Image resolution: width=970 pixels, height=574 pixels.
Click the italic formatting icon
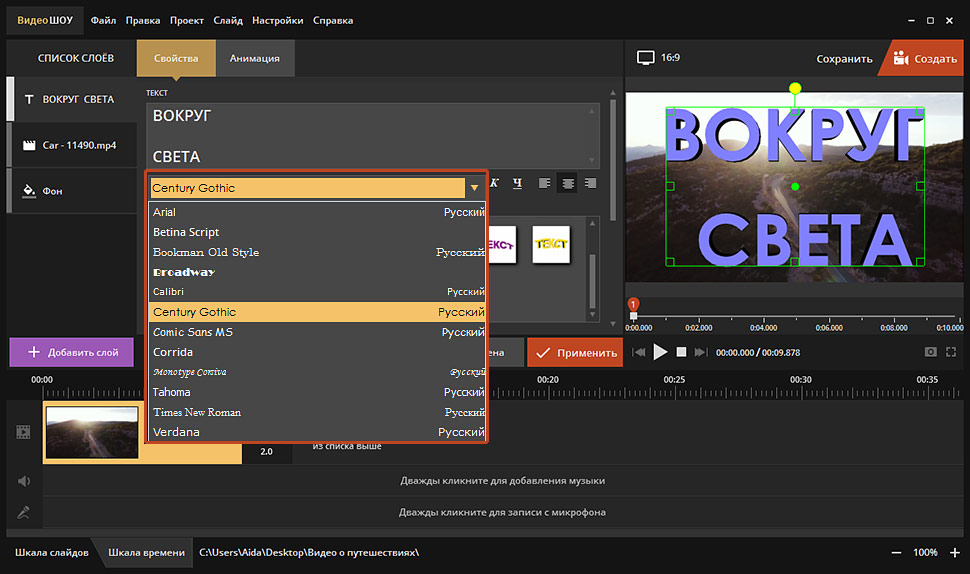(x=494, y=183)
